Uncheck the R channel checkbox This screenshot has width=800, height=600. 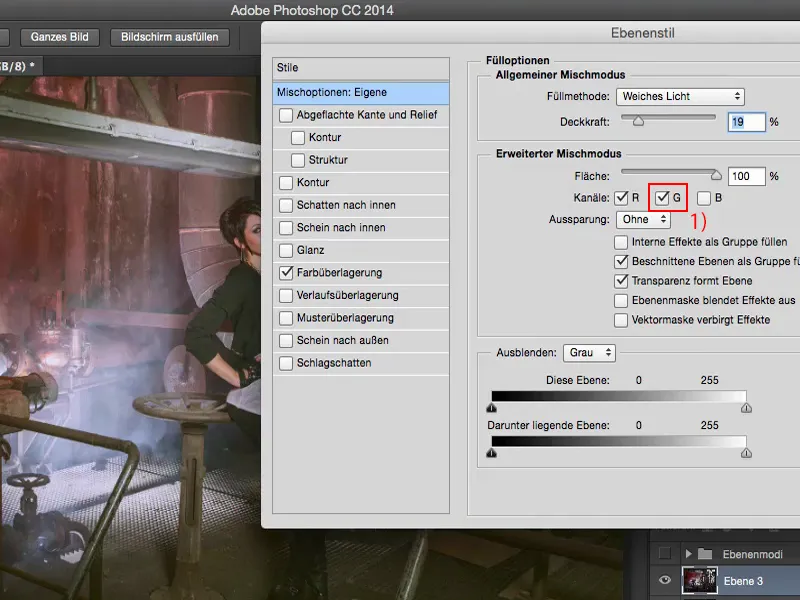point(621,197)
